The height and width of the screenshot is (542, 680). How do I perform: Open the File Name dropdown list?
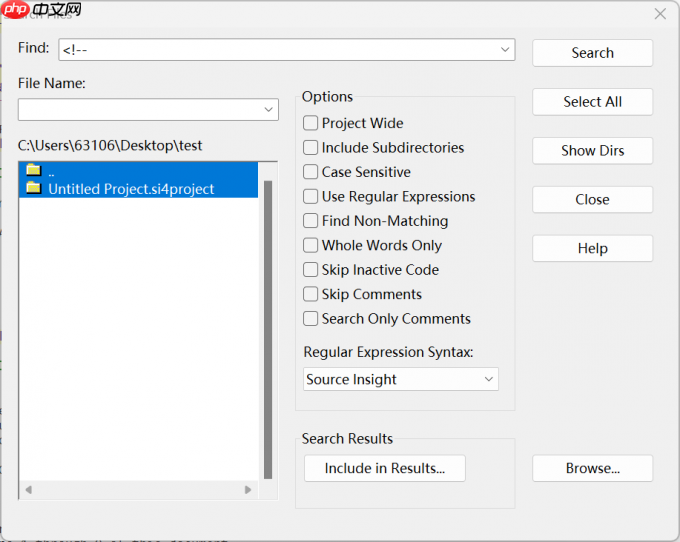point(268,109)
